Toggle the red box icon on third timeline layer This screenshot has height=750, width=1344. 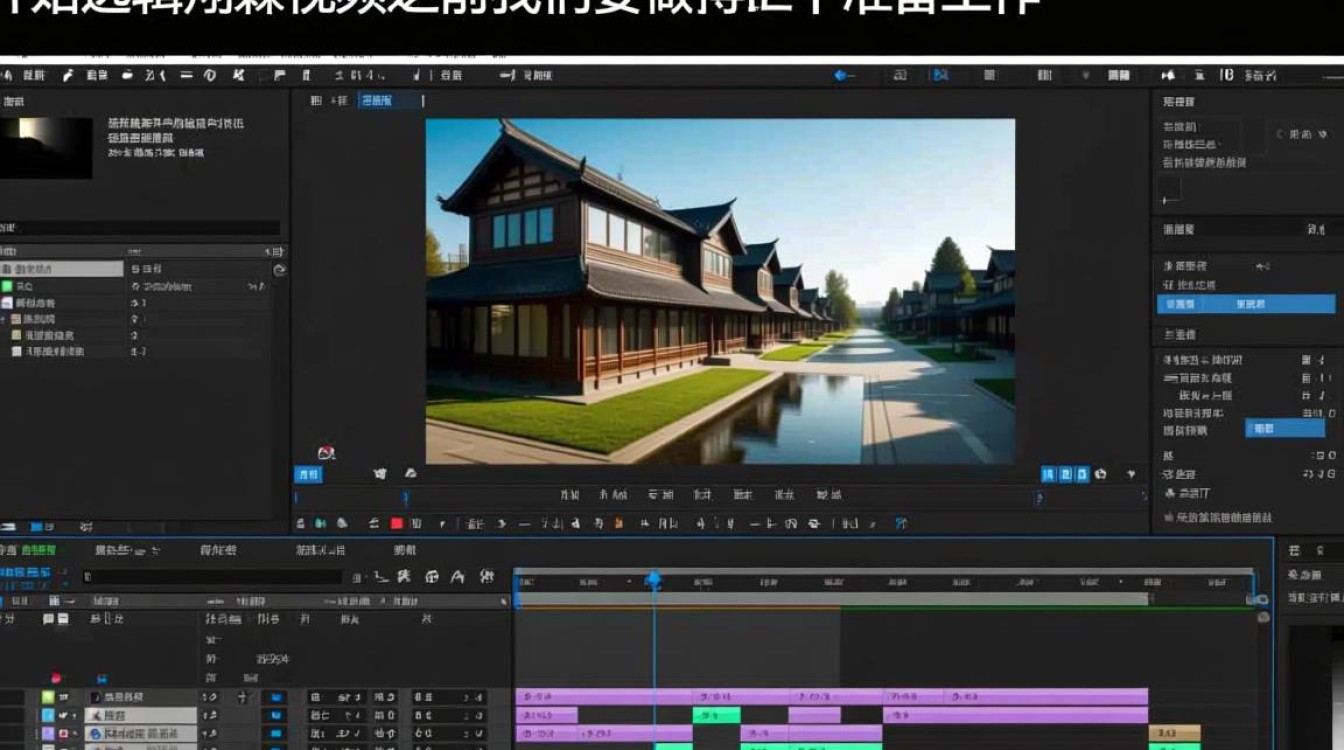62,734
